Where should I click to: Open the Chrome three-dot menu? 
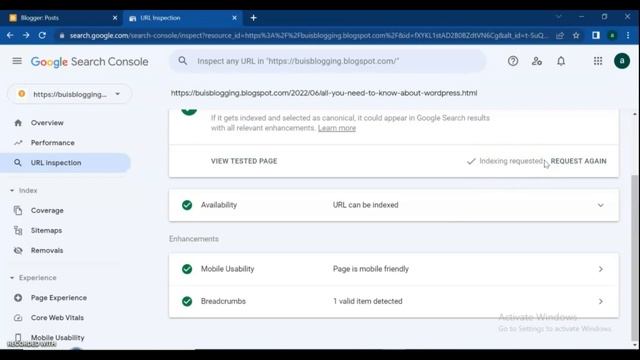[x=628, y=36]
